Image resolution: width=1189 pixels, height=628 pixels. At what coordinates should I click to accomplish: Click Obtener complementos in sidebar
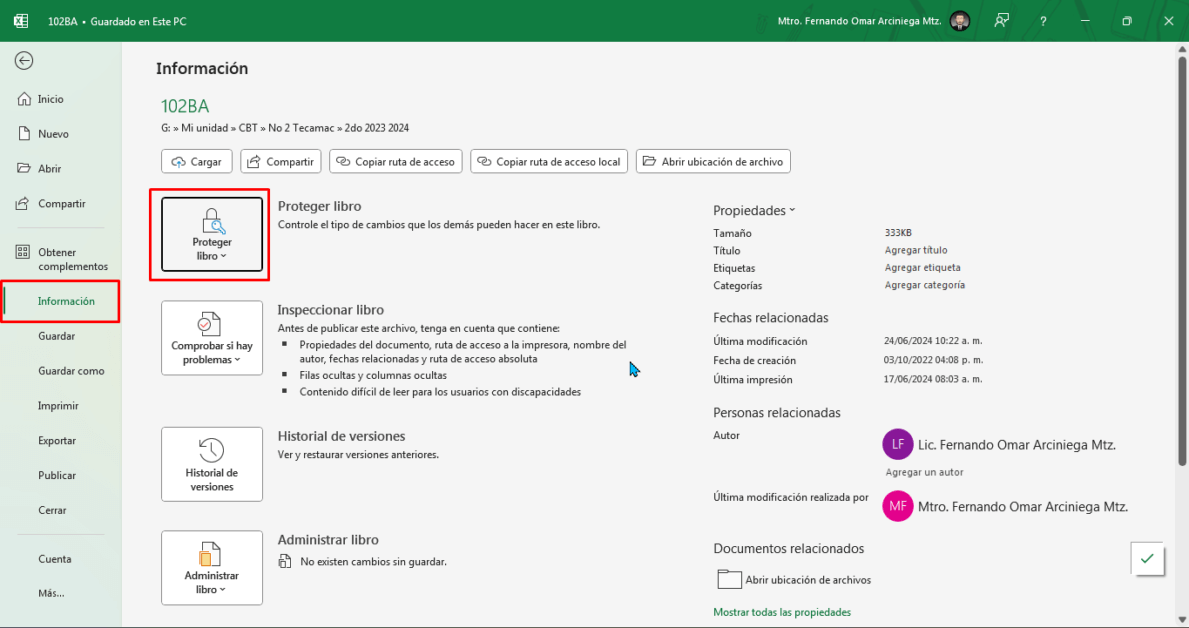point(72,259)
